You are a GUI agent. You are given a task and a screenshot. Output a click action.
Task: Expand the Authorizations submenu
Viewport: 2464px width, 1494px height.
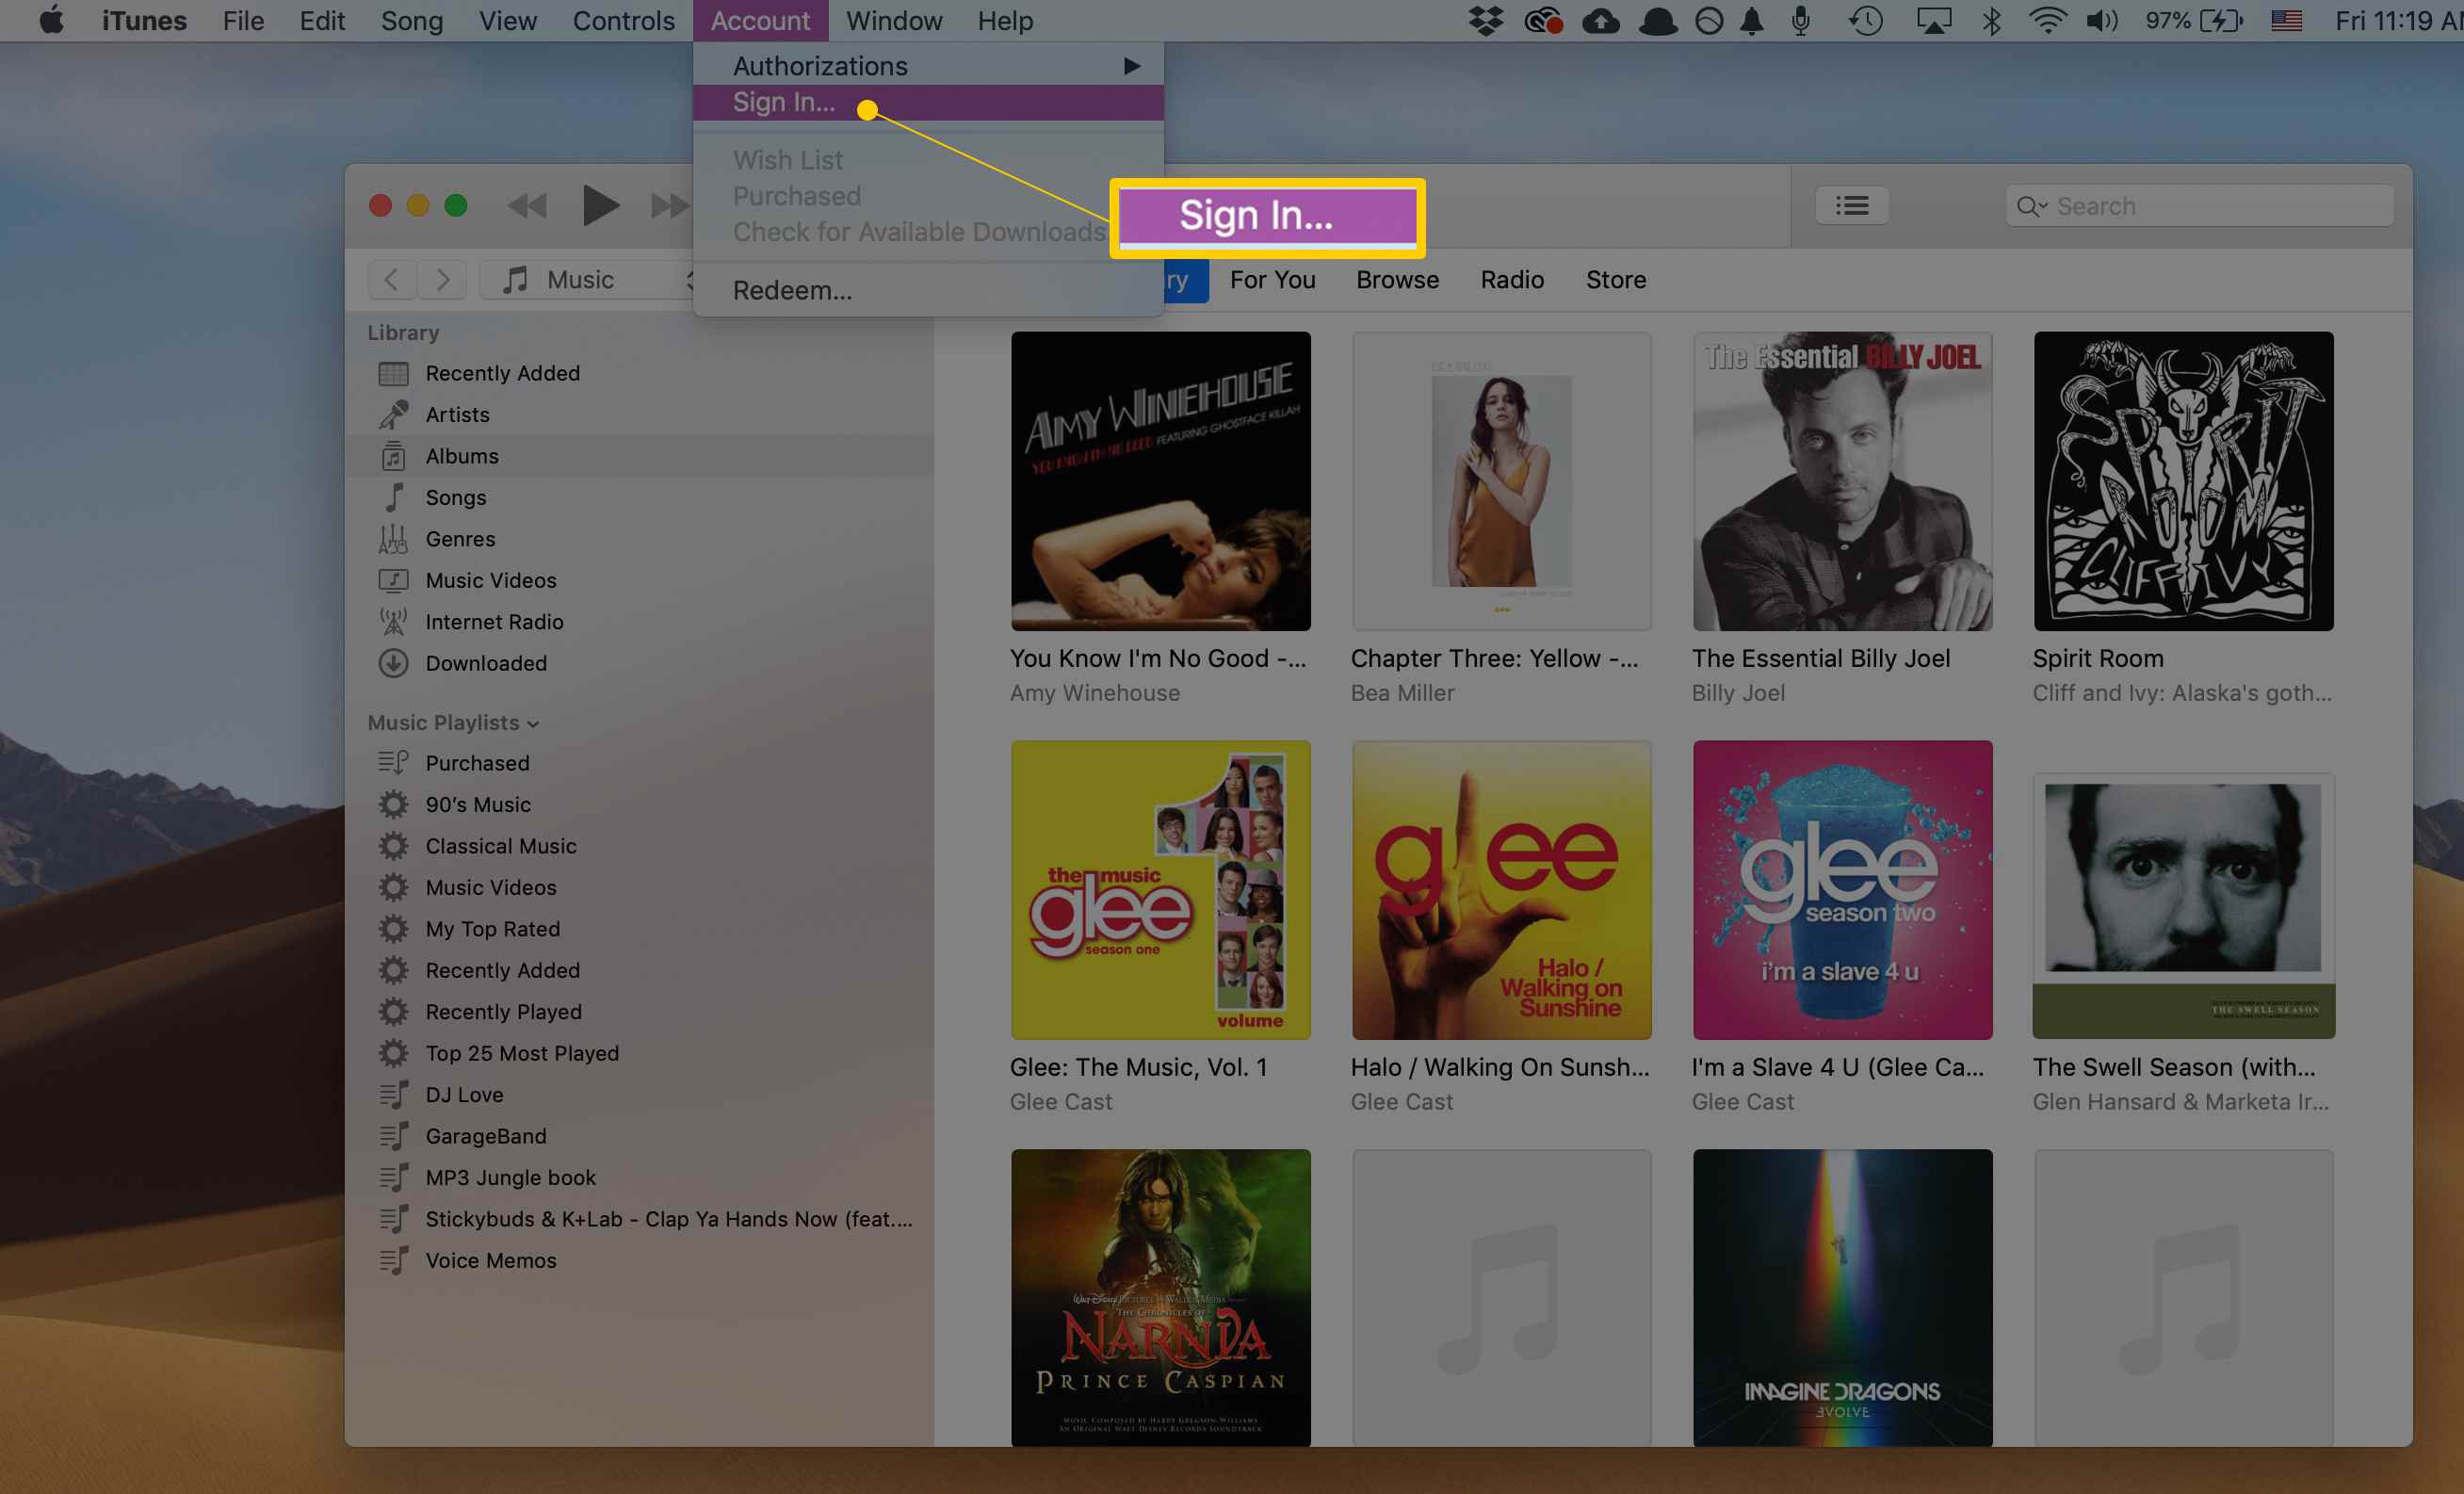pyautogui.click(x=928, y=66)
